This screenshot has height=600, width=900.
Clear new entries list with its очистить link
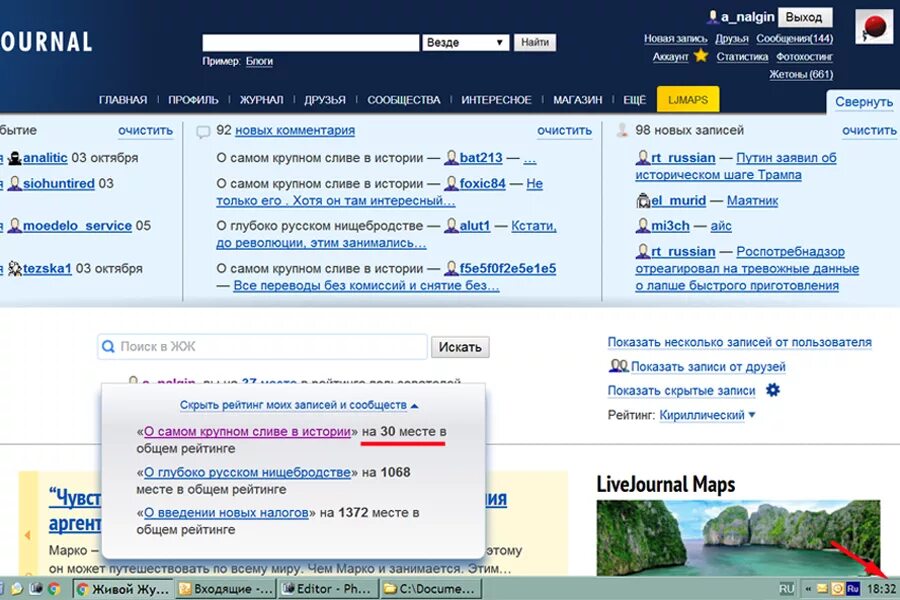point(869,130)
